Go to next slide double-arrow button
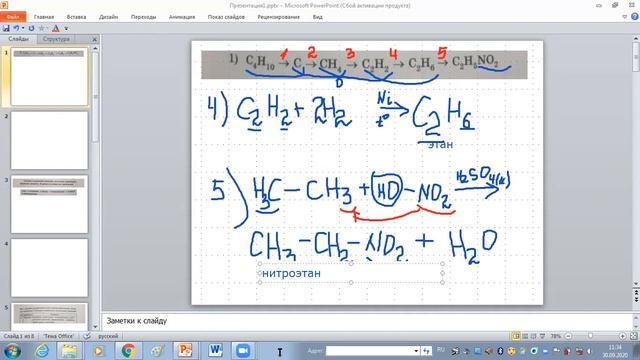This screenshot has height=360, width=640. 636,300
